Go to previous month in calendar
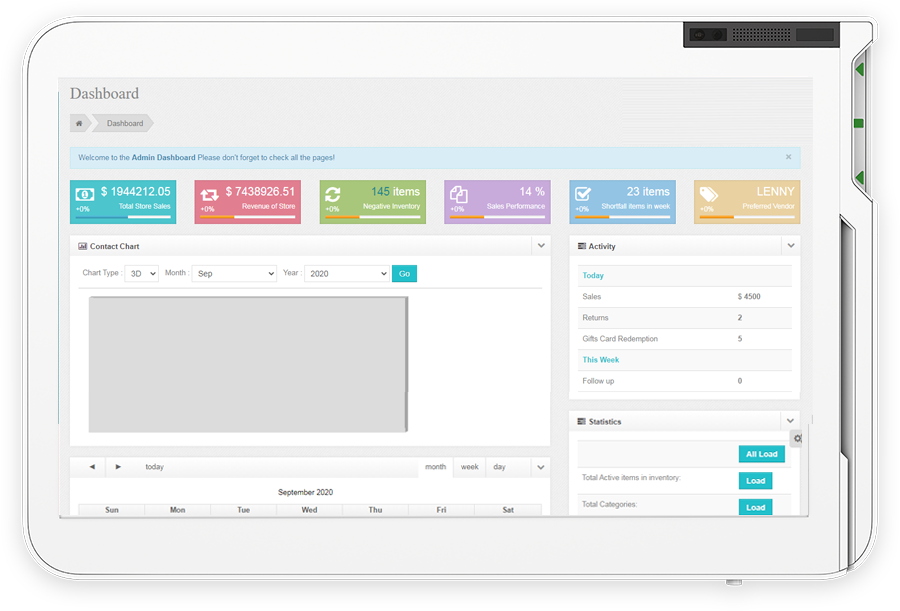 [92, 467]
